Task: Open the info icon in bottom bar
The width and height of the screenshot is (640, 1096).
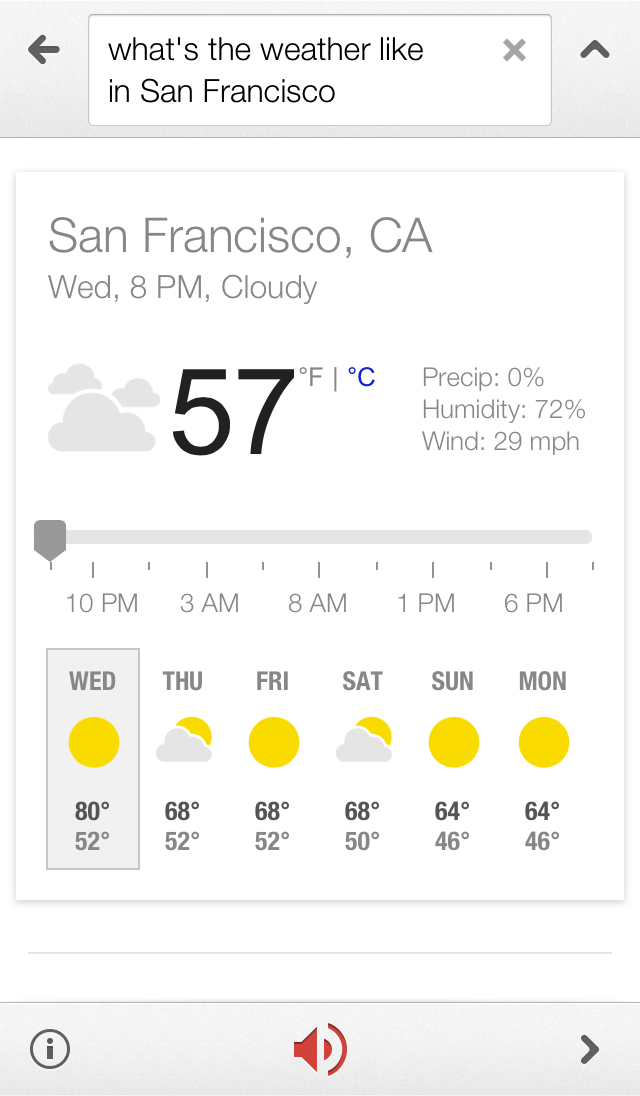Action: tap(48, 1049)
